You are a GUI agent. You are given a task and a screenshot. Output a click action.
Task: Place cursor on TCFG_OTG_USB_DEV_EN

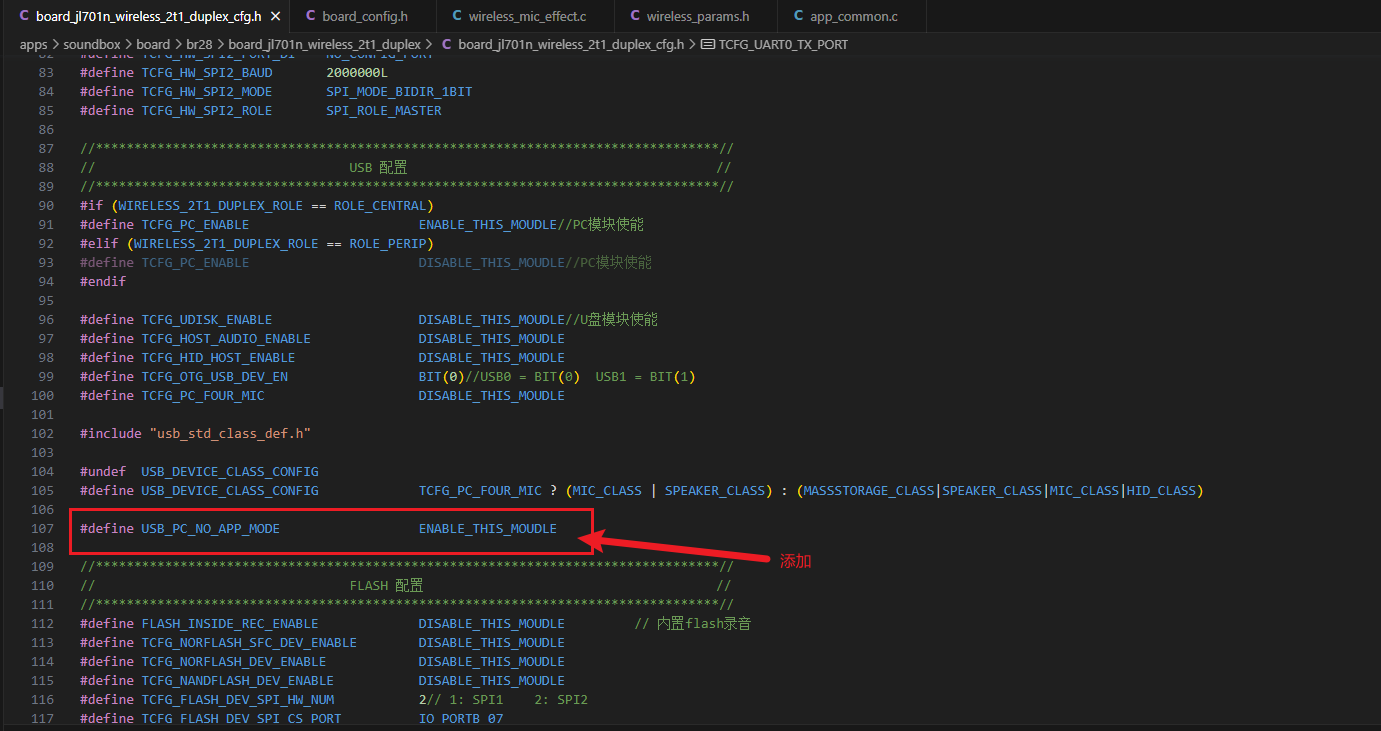click(214, 376)
